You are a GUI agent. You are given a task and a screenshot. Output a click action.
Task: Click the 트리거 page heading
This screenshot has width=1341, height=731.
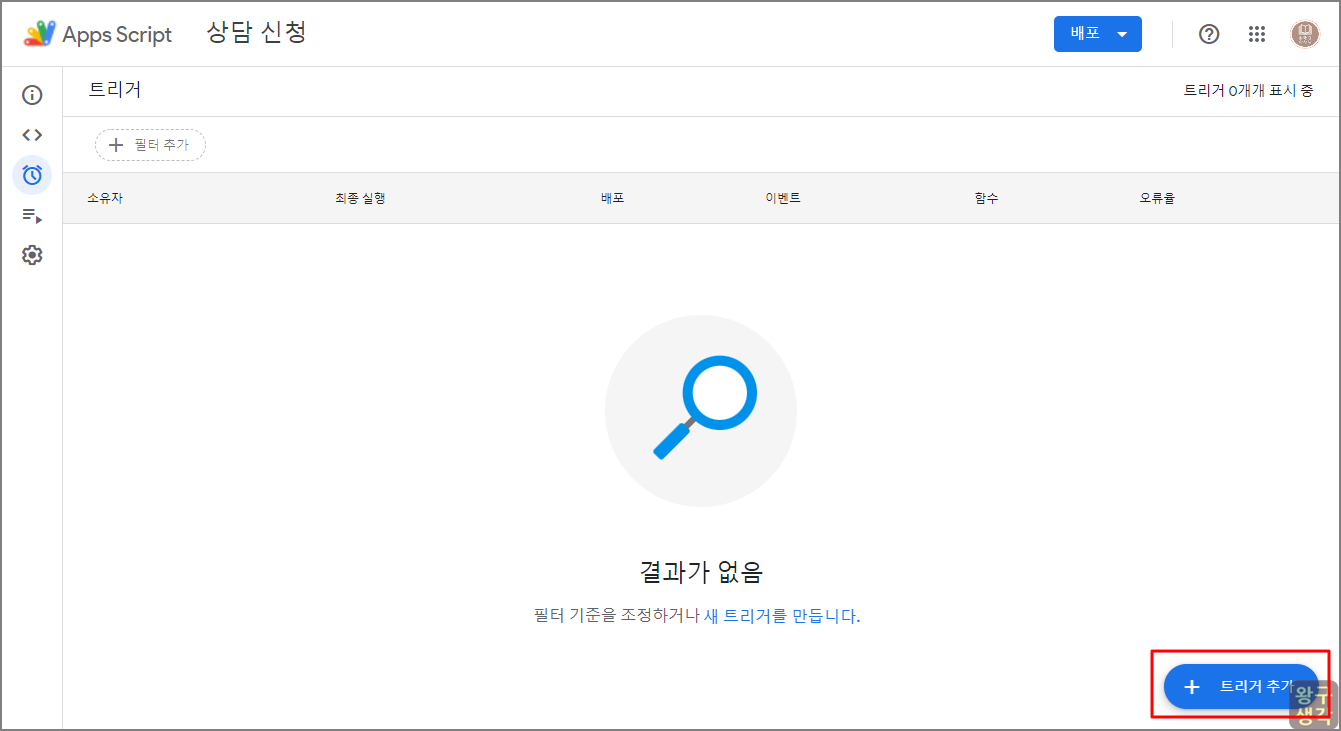point(115,89)
